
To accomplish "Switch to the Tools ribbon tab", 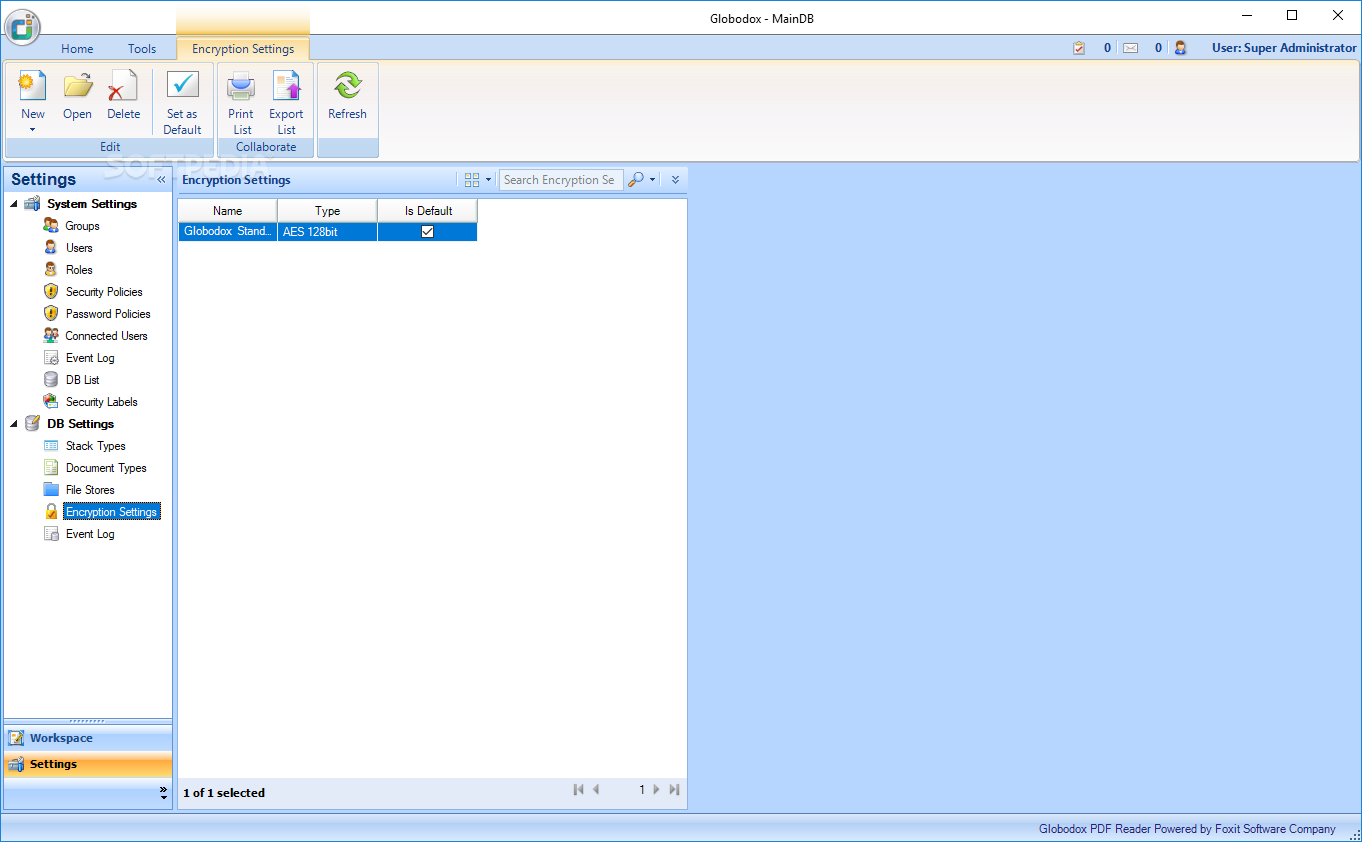I will pos(142,49).
